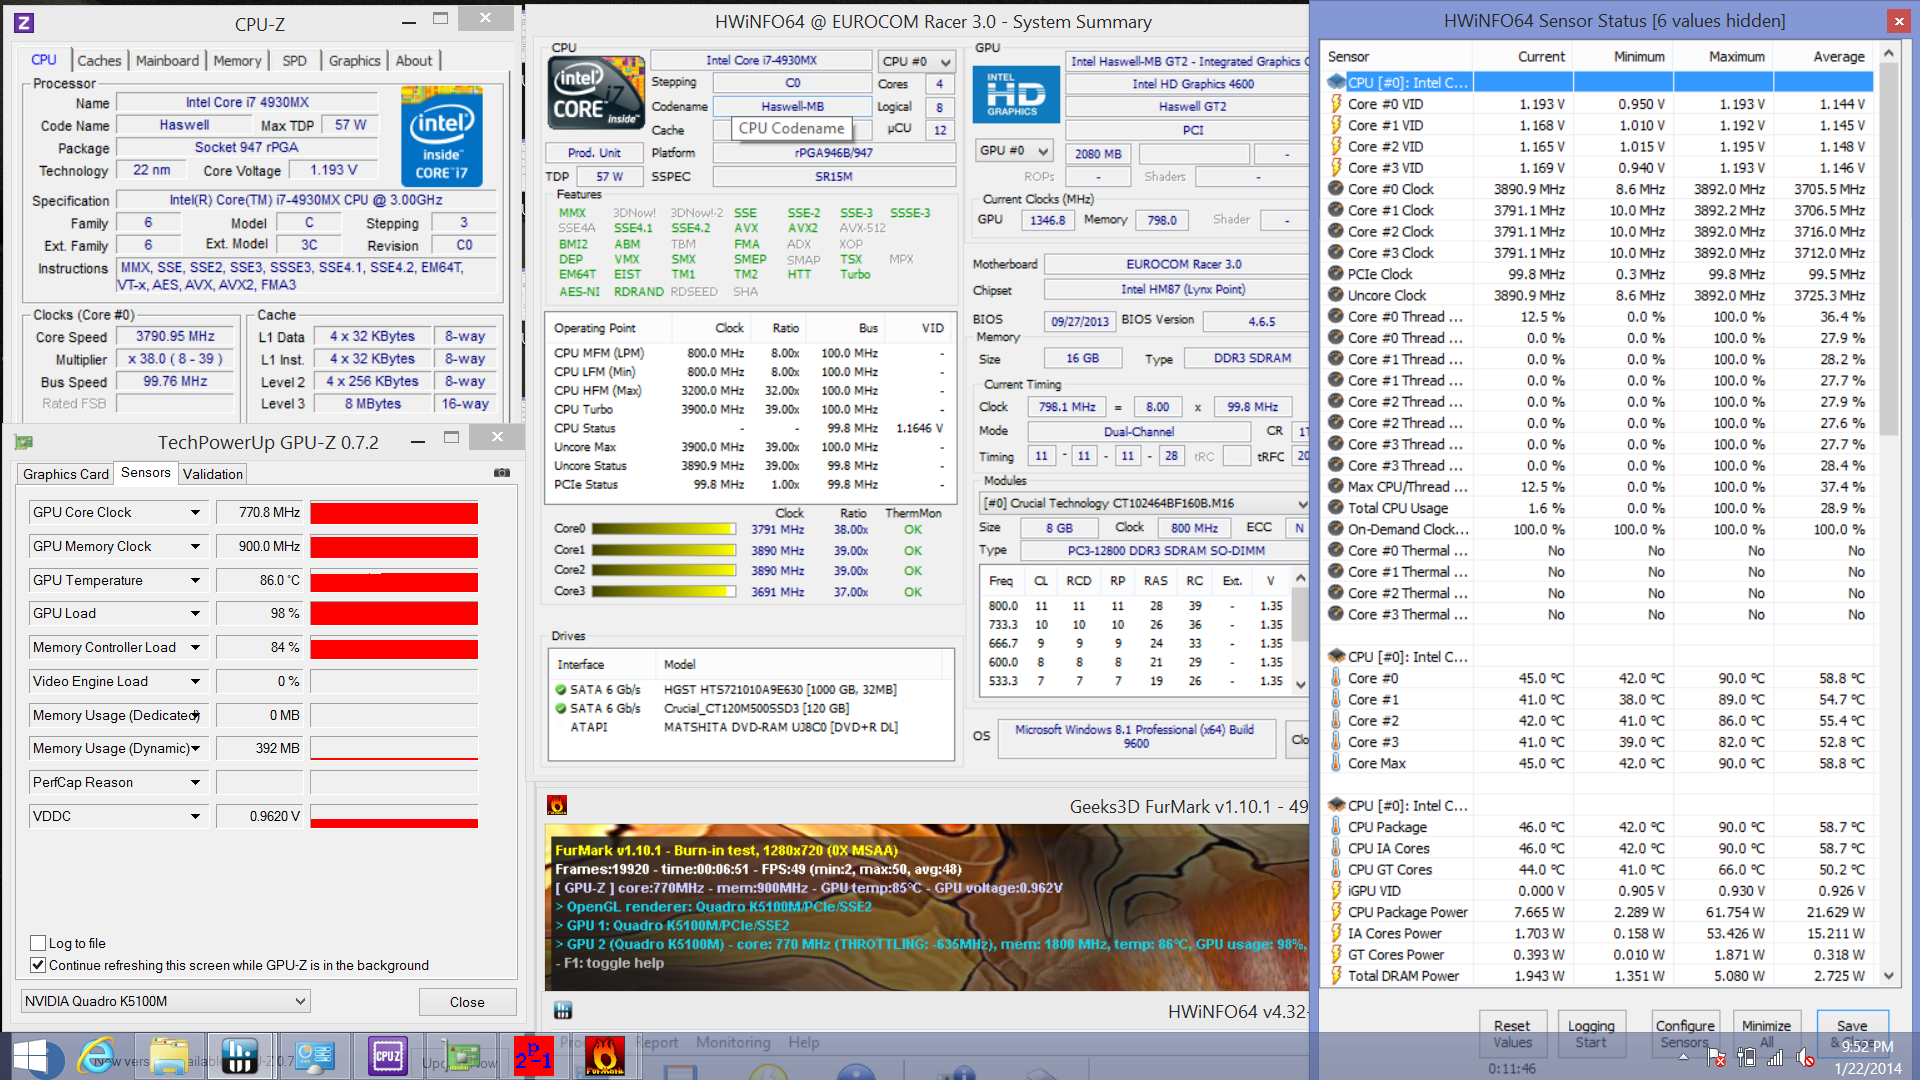This screenshot has height=1080, width=1920.
Task: Open the GPU Memory Clock sensor dropdown
Action: point(195,546)
